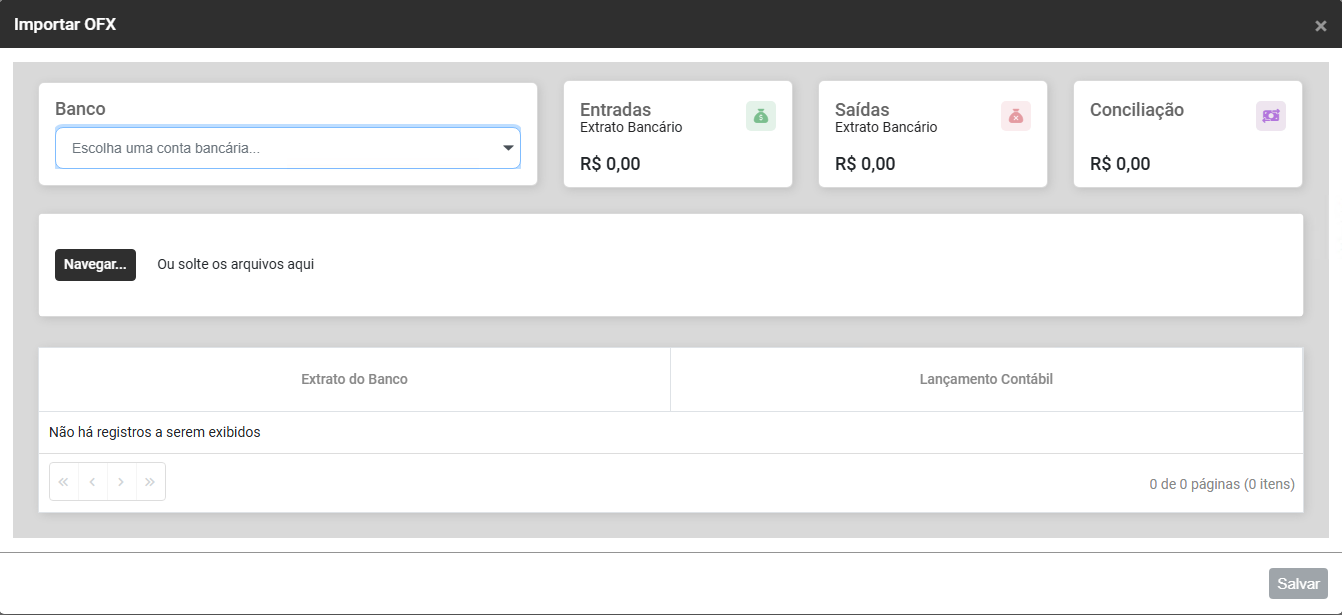The image size is (1342, 615).
Task: Click the green money bag Entradas icon
Action: coord(761,116)
